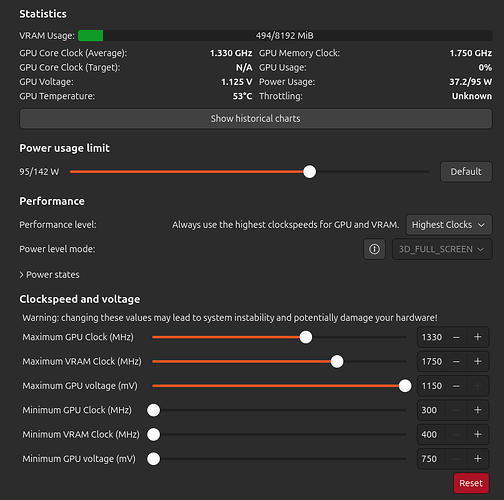Viewport: 504px width, 500px height.
Task: Increase Maximum GPU Clock with plus button
Action: point(478,337)
